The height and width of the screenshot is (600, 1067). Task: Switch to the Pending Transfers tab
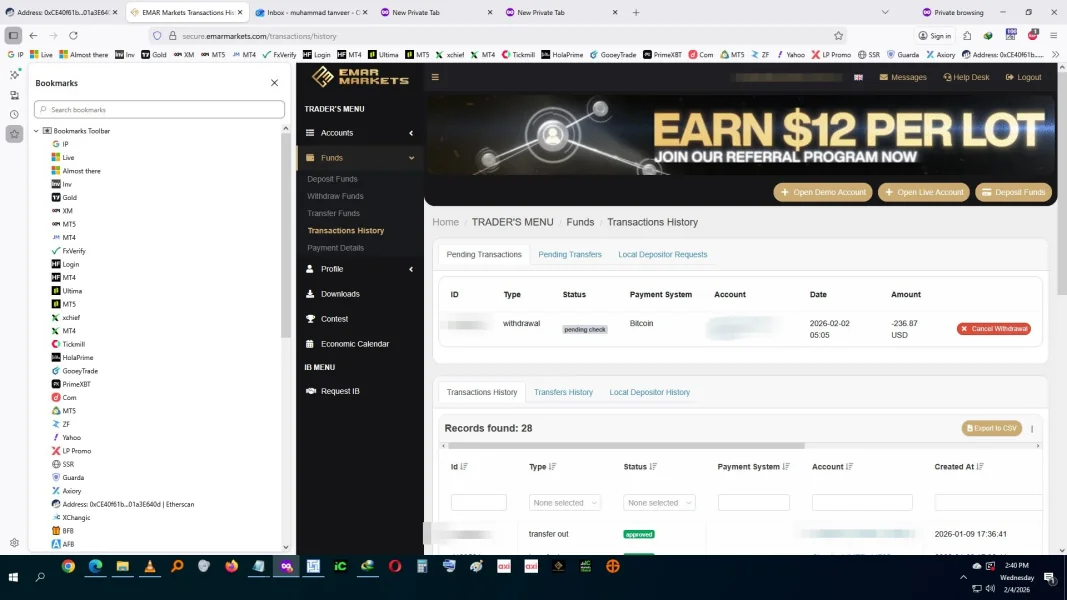click(x=570, y=254)
